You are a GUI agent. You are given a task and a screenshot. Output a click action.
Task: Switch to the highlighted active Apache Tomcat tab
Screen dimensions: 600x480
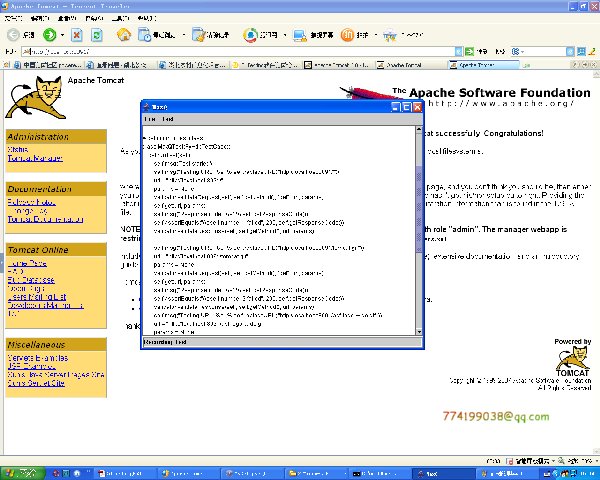484,65
